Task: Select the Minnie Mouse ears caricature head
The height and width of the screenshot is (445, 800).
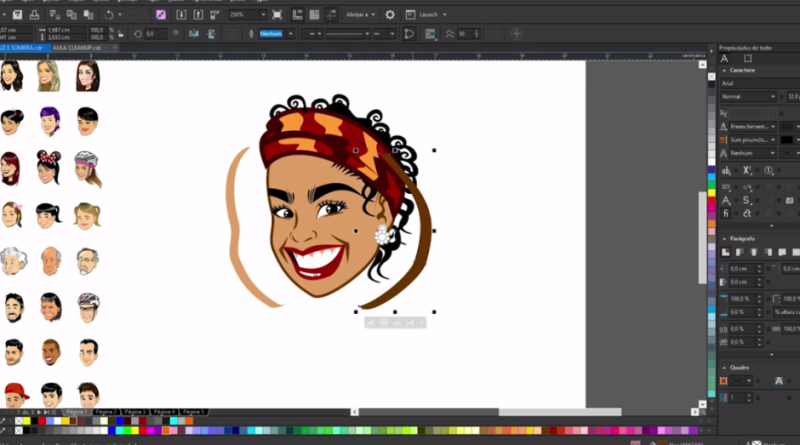Action: (x=48, y=167)
